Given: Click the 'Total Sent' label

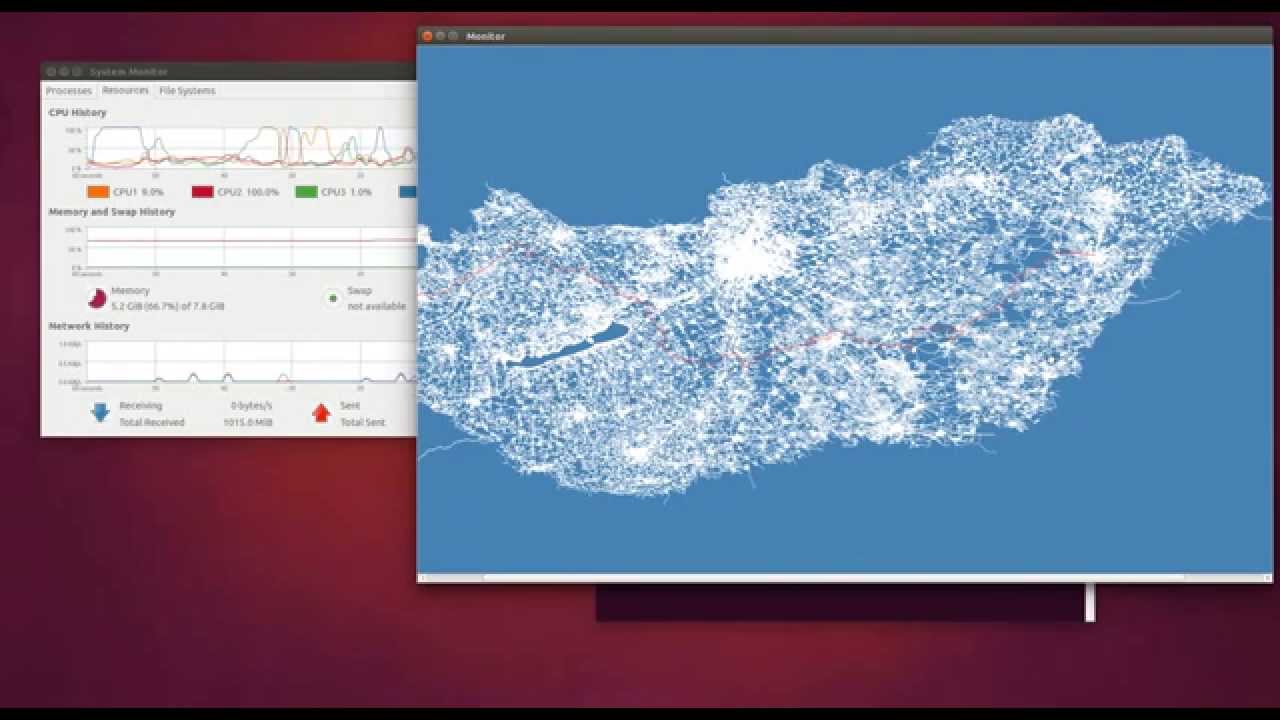Looking at the screenshot, I should click(362, 423).
